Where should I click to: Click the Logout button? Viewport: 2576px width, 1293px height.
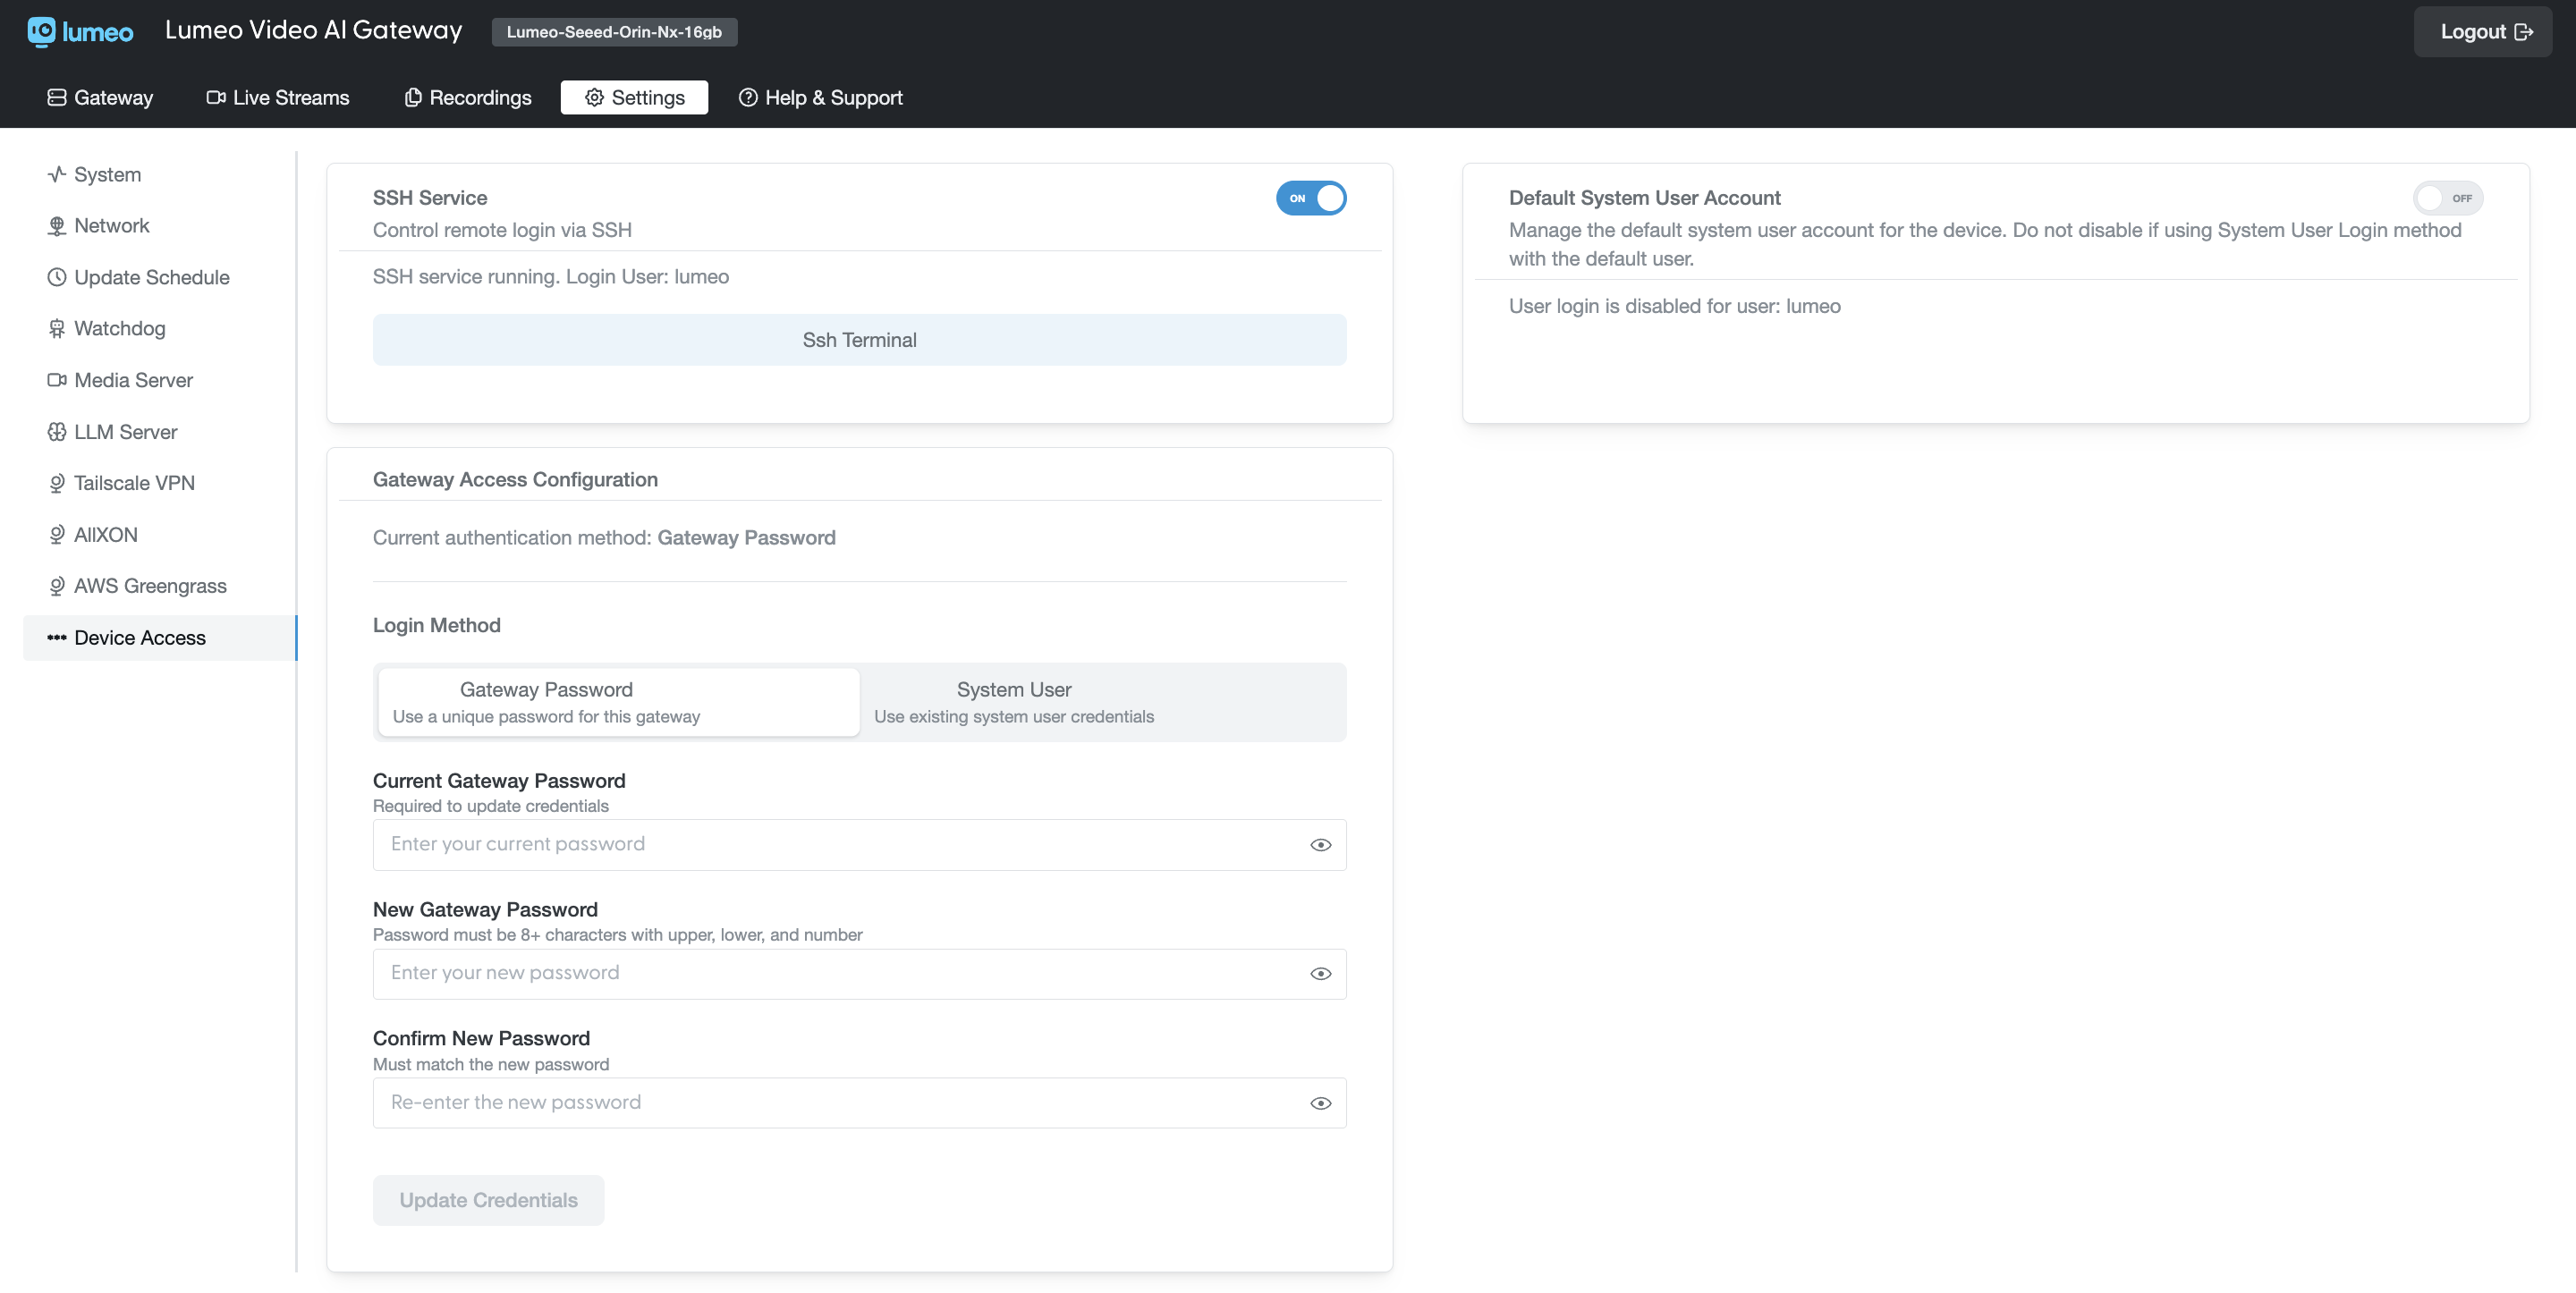point(2483,32)
